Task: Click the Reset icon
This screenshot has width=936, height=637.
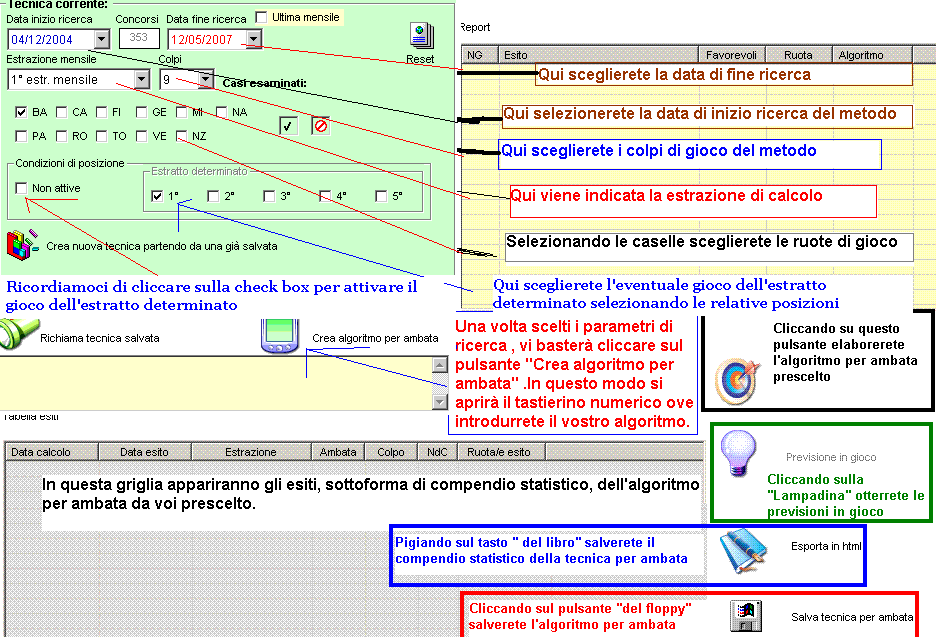Action: 421,37
